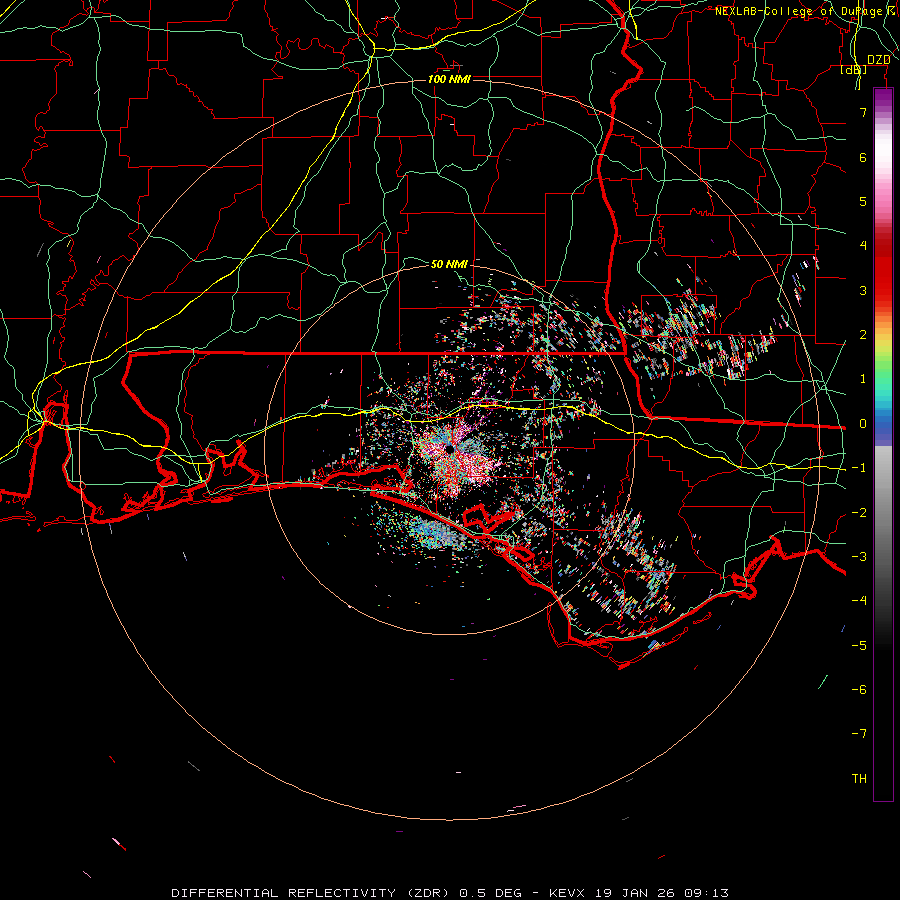Click the scale value "1"
This screenshot has height=900, width=900.
pyautogui.click(x=863, y=379)
